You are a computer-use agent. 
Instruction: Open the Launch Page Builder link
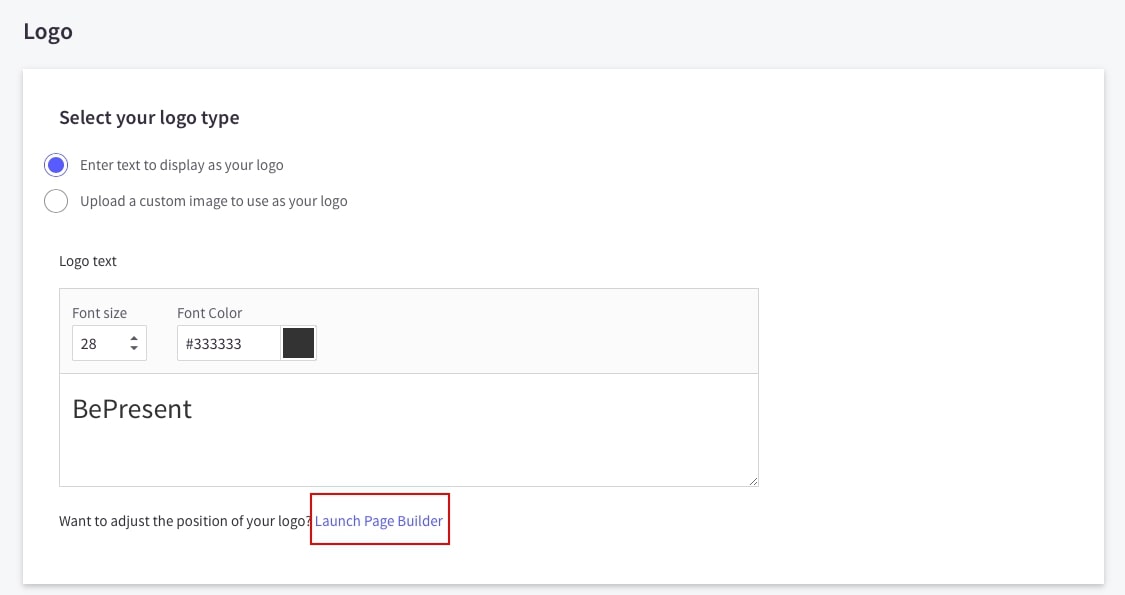point(379,521)
